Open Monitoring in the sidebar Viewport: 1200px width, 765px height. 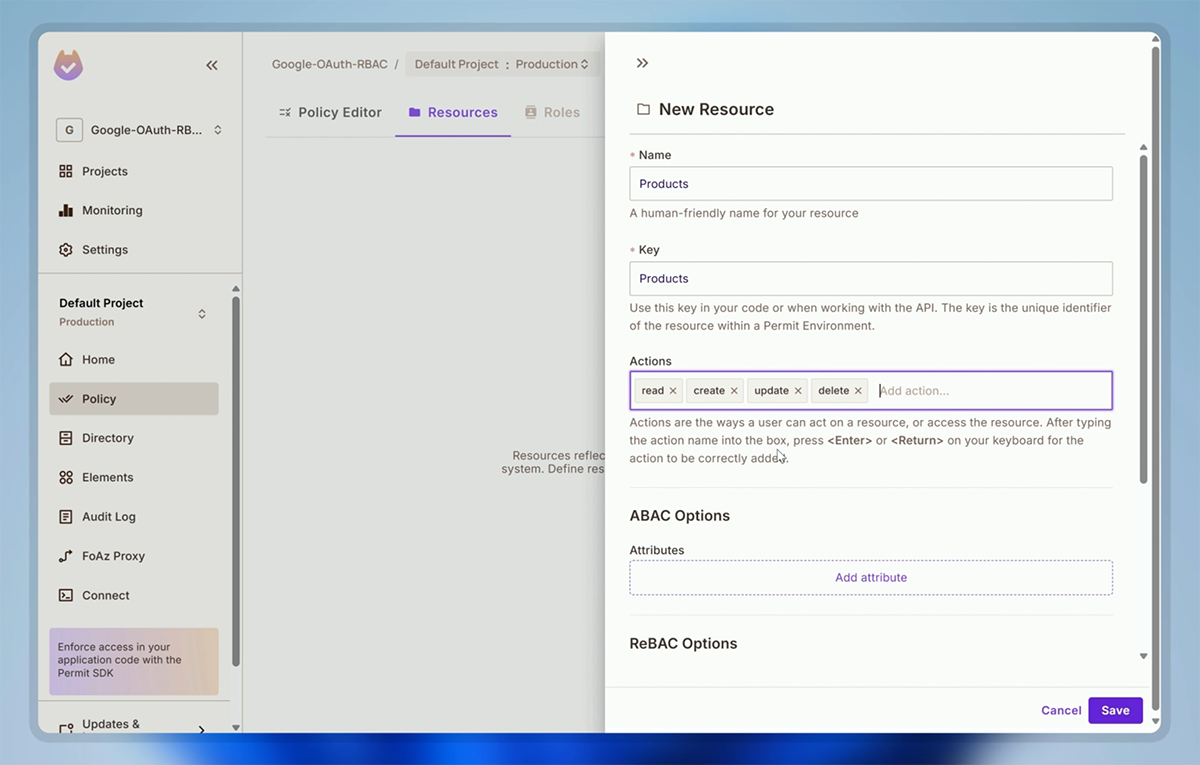click(112, 210)
